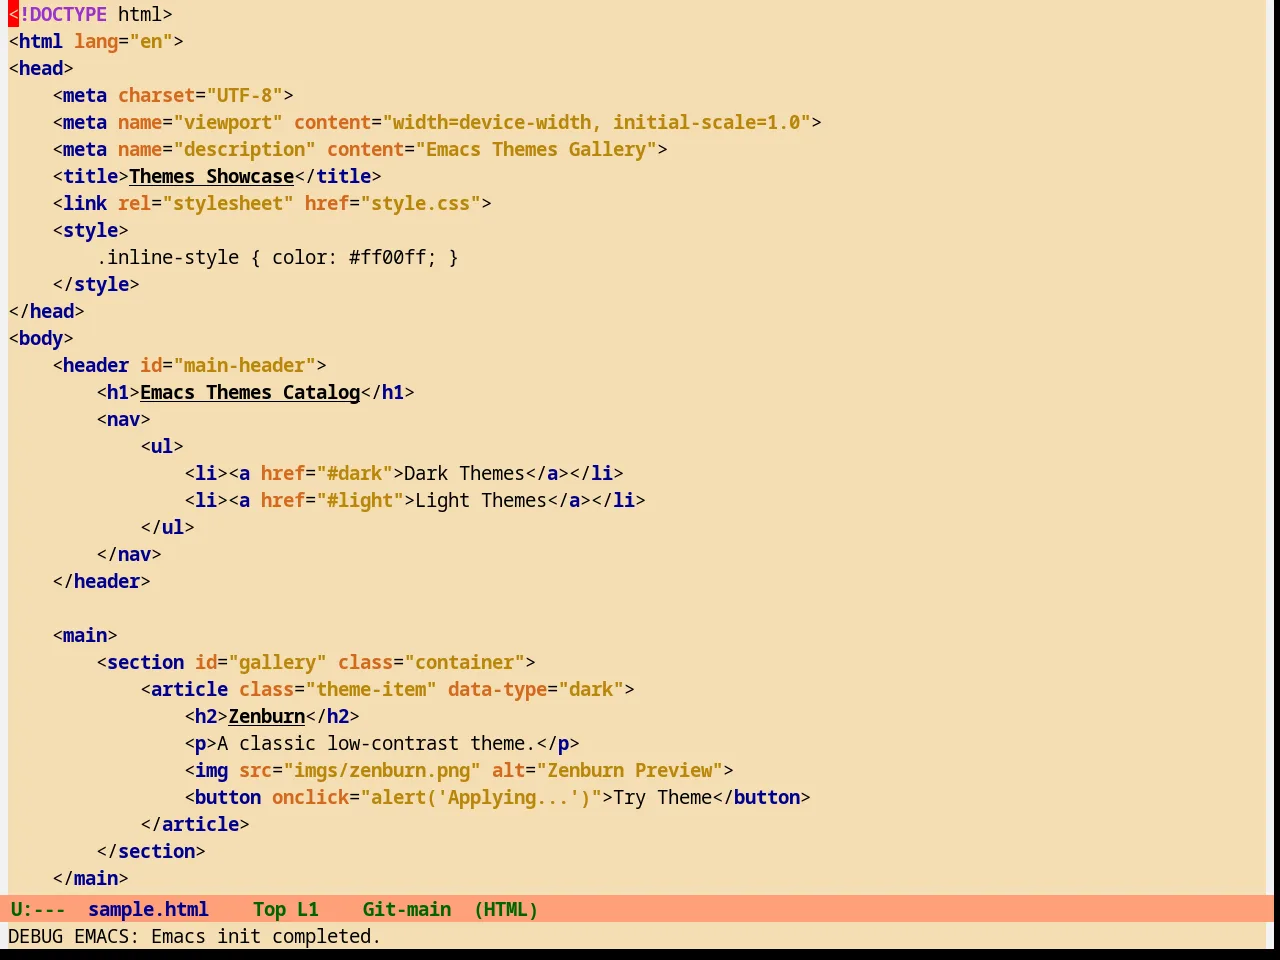Click the closing header tag

click(102, 581)
